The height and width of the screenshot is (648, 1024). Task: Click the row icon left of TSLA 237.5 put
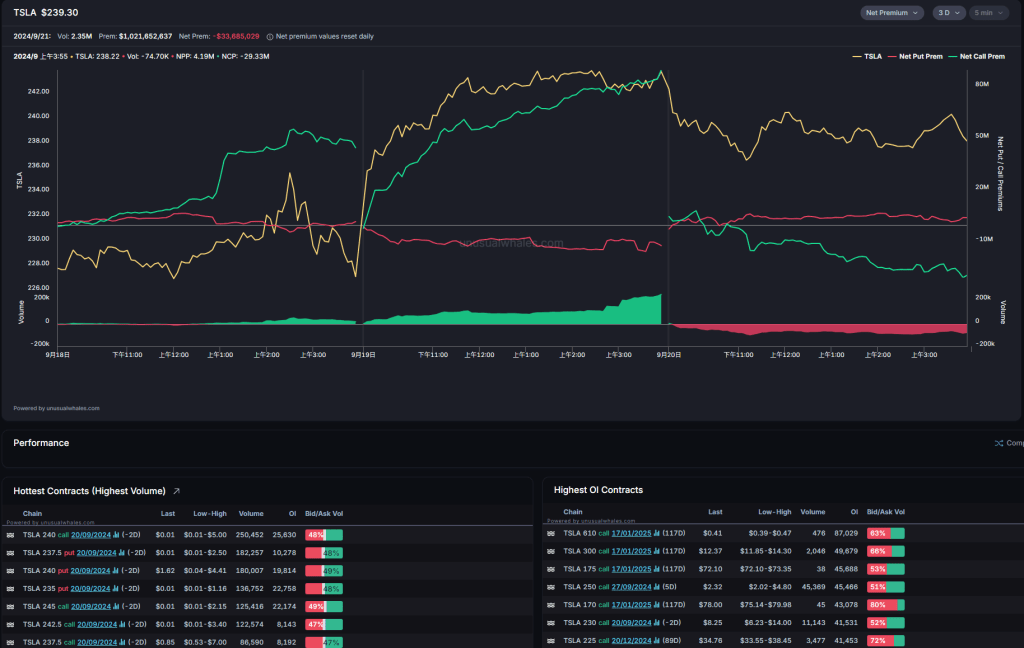point(11,552)
